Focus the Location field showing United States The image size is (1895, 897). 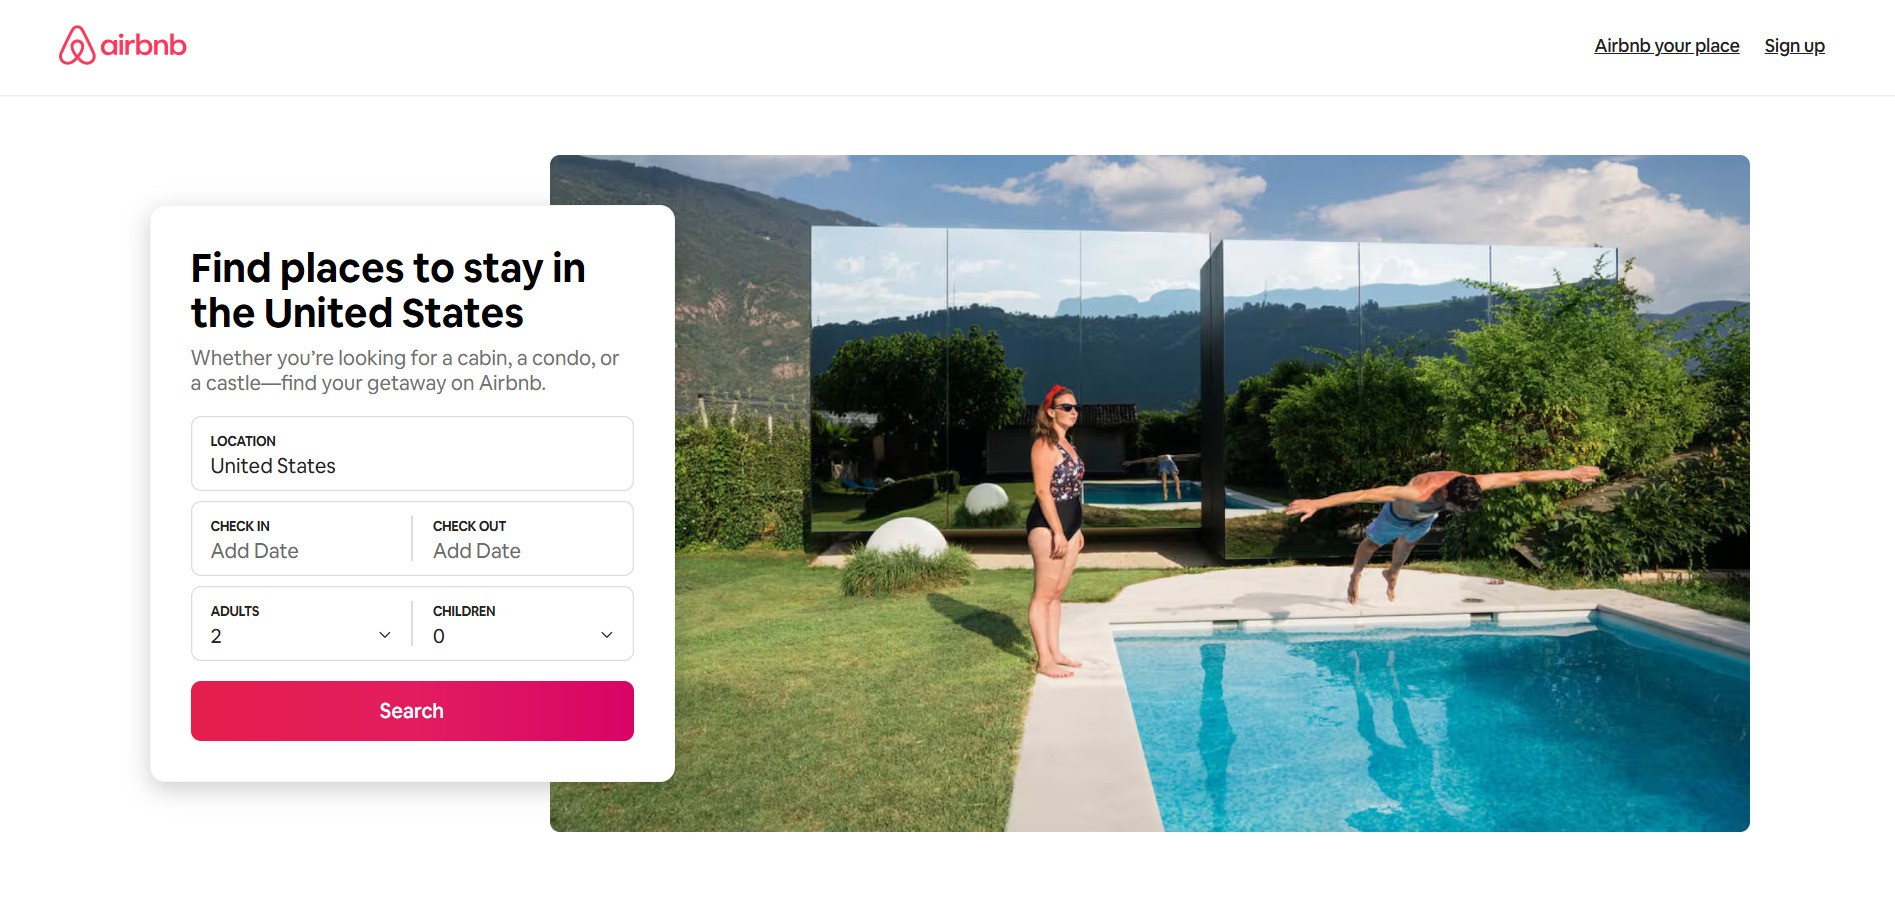(412, 453)
